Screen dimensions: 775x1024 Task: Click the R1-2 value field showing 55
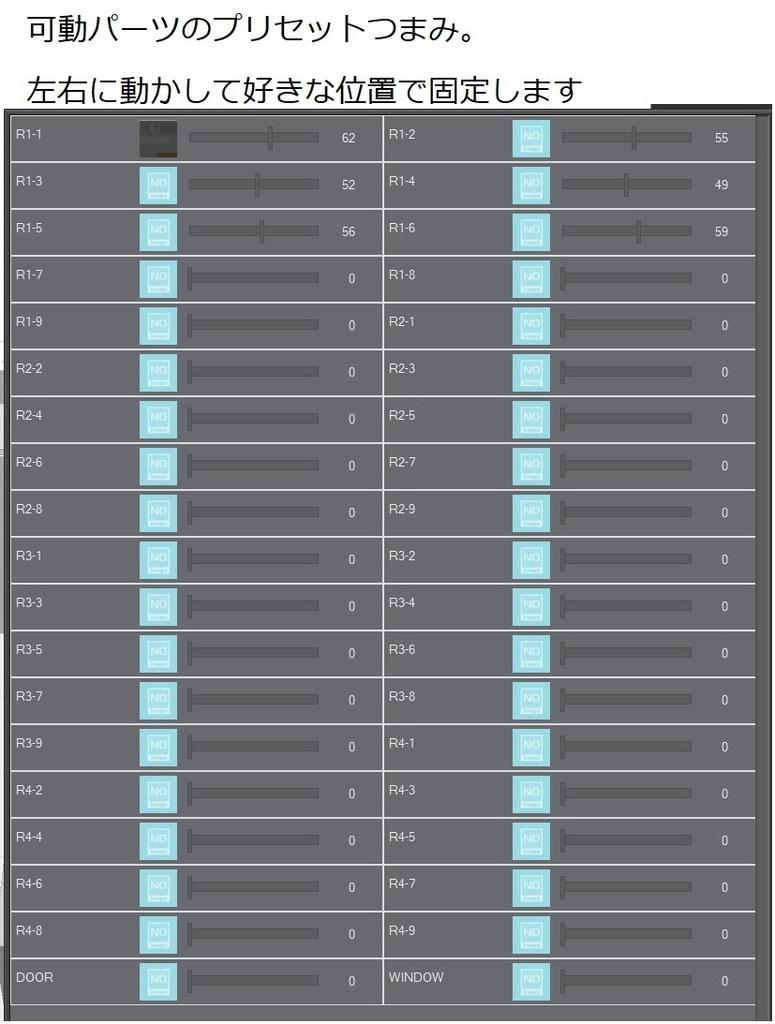tap(721, 138)
